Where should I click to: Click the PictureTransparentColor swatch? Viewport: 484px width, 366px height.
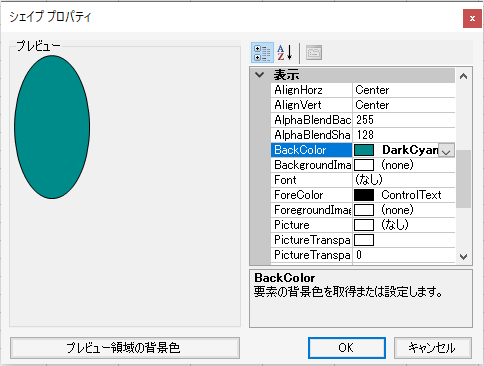point(364,240)
